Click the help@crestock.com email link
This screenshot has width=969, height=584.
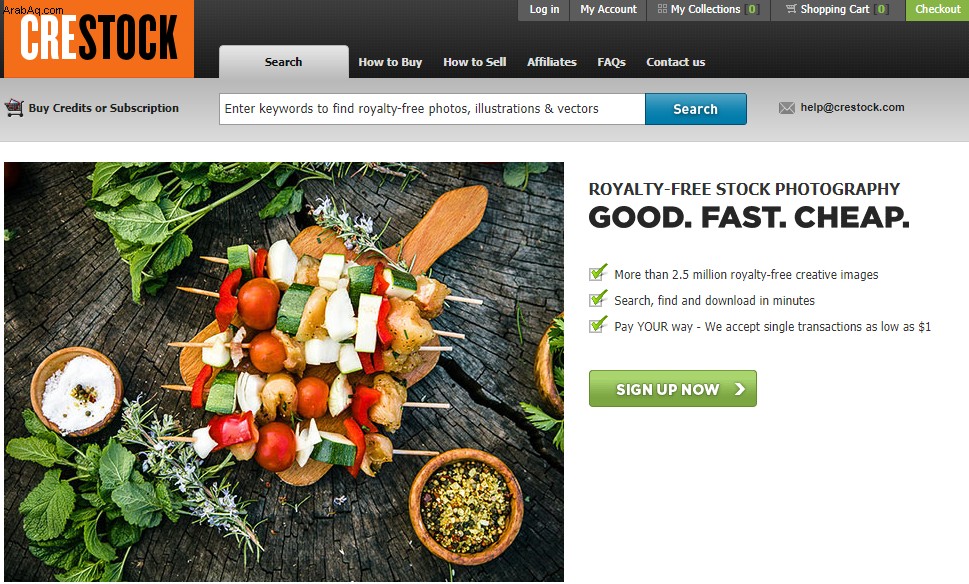852,108
